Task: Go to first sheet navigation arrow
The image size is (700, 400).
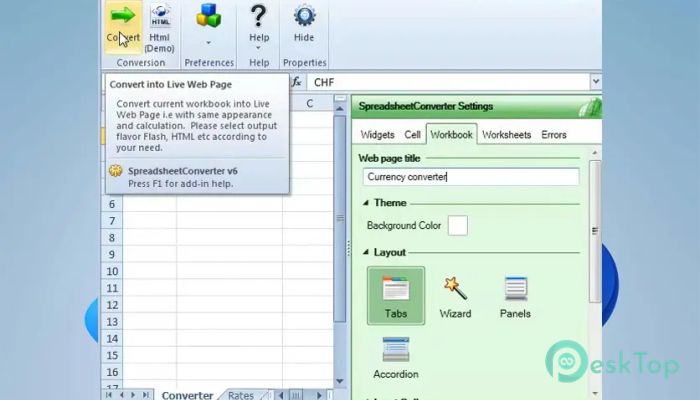Action: 109,395
